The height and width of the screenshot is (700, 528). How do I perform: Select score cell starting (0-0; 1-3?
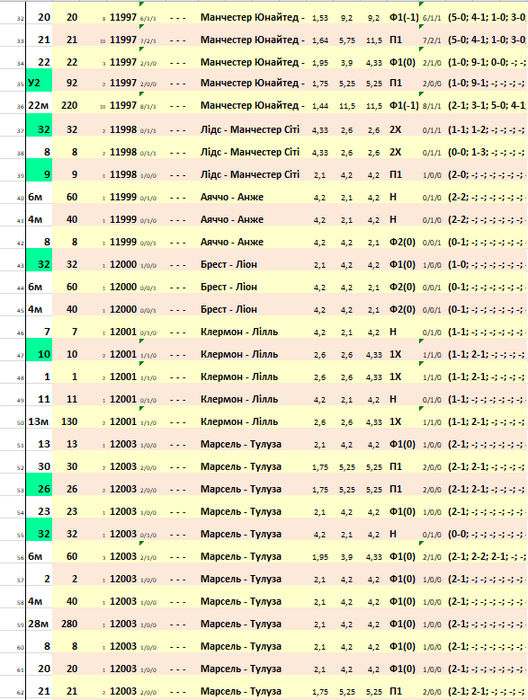coord(487,152)
